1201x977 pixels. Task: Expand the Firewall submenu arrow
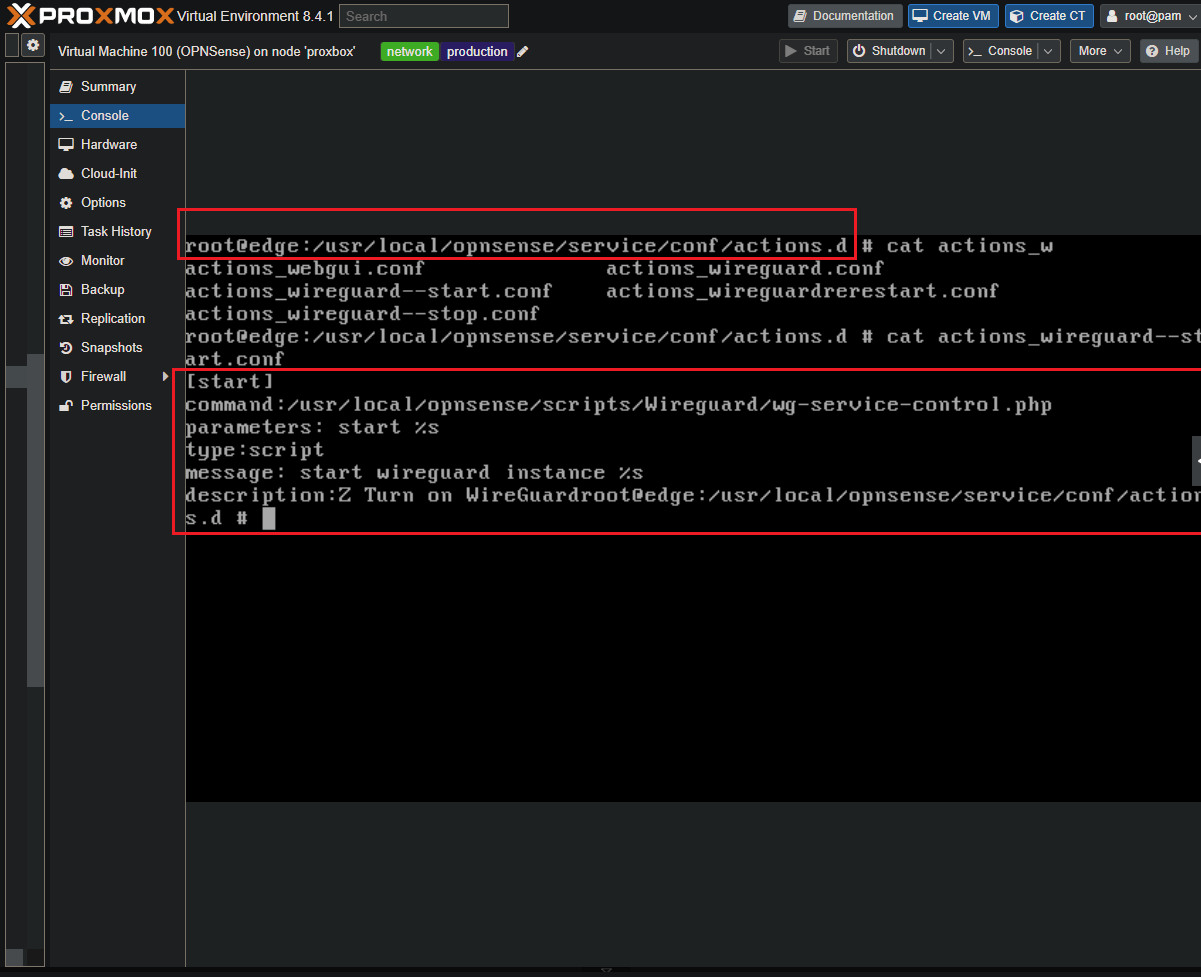click(166, 377)
